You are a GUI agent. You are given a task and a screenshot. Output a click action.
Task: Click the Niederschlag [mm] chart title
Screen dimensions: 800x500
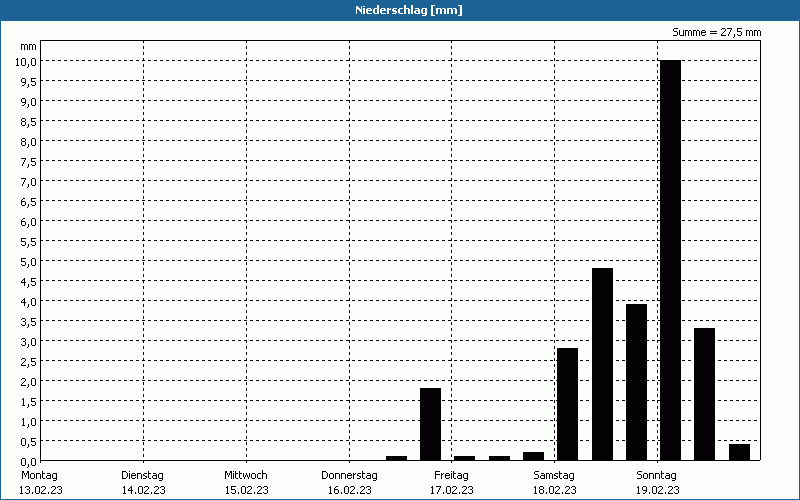point(409,10)
